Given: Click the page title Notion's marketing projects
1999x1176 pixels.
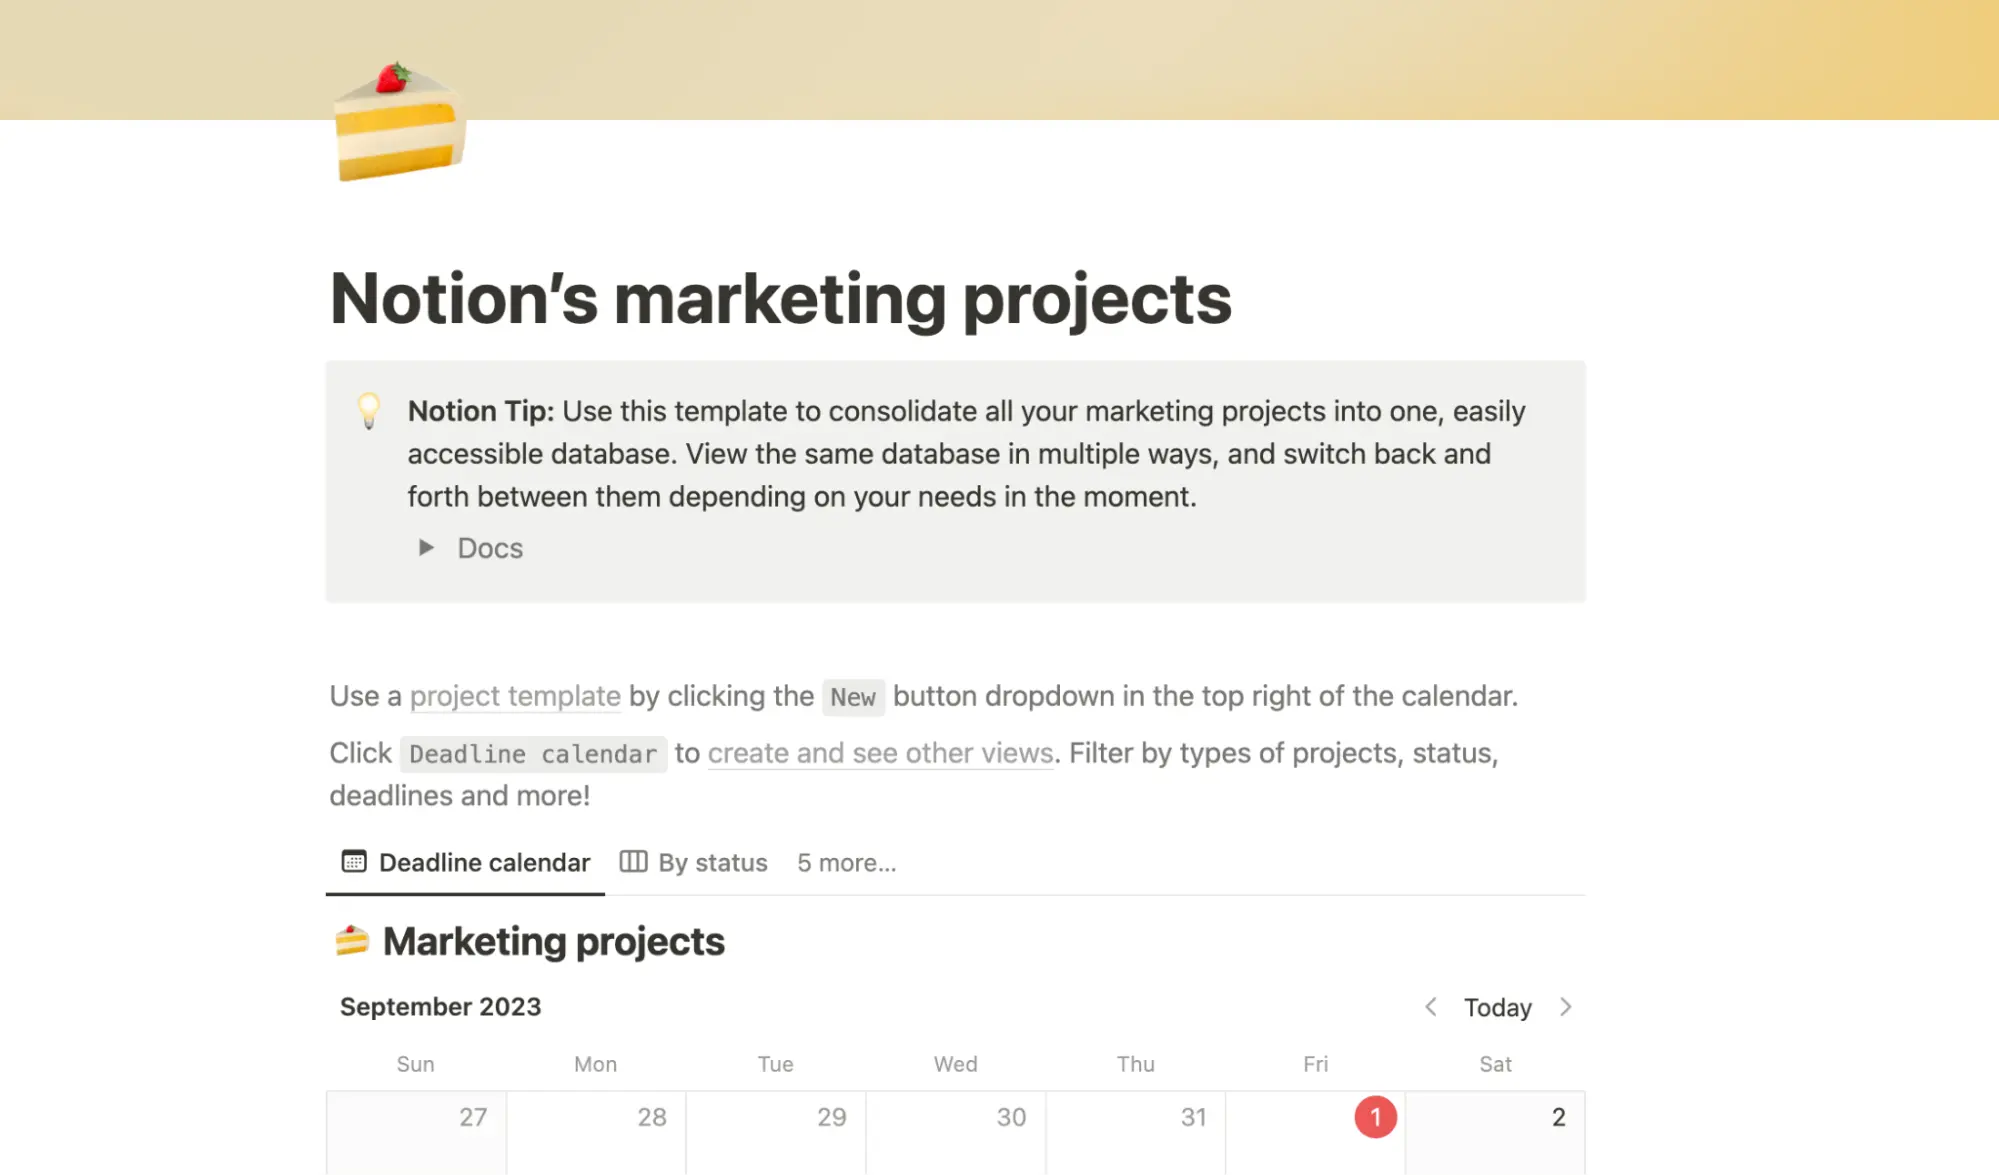Looking at the screenshot, I should coord(779,299).
